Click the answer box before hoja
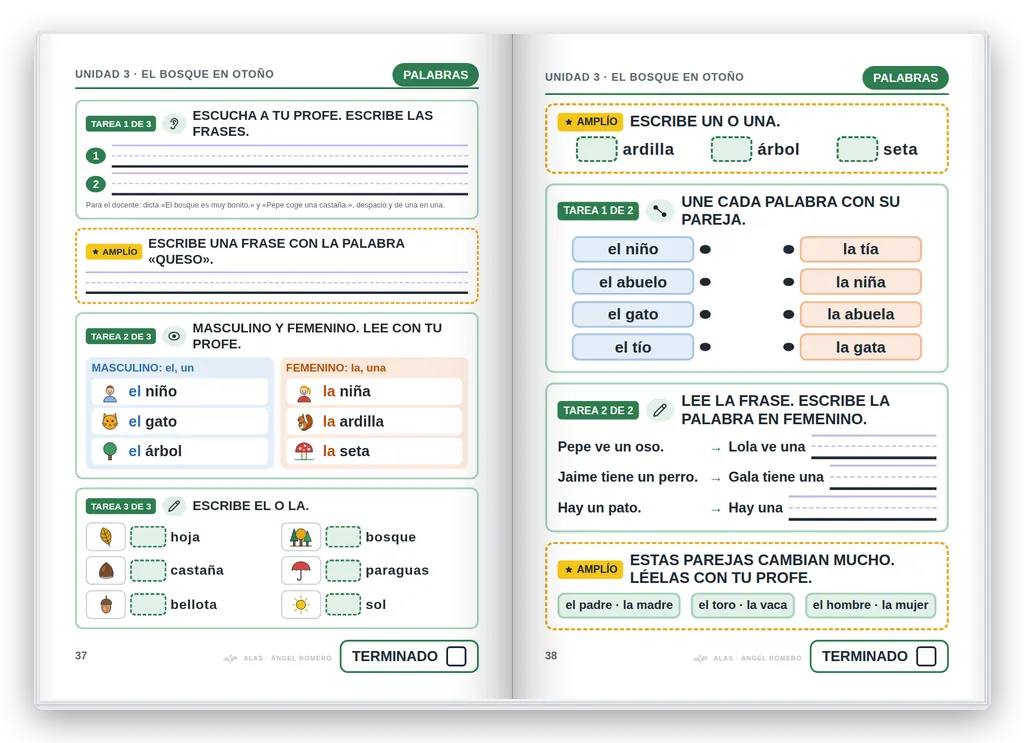Viewport: 1024px width, 743px height. (148, 537)
